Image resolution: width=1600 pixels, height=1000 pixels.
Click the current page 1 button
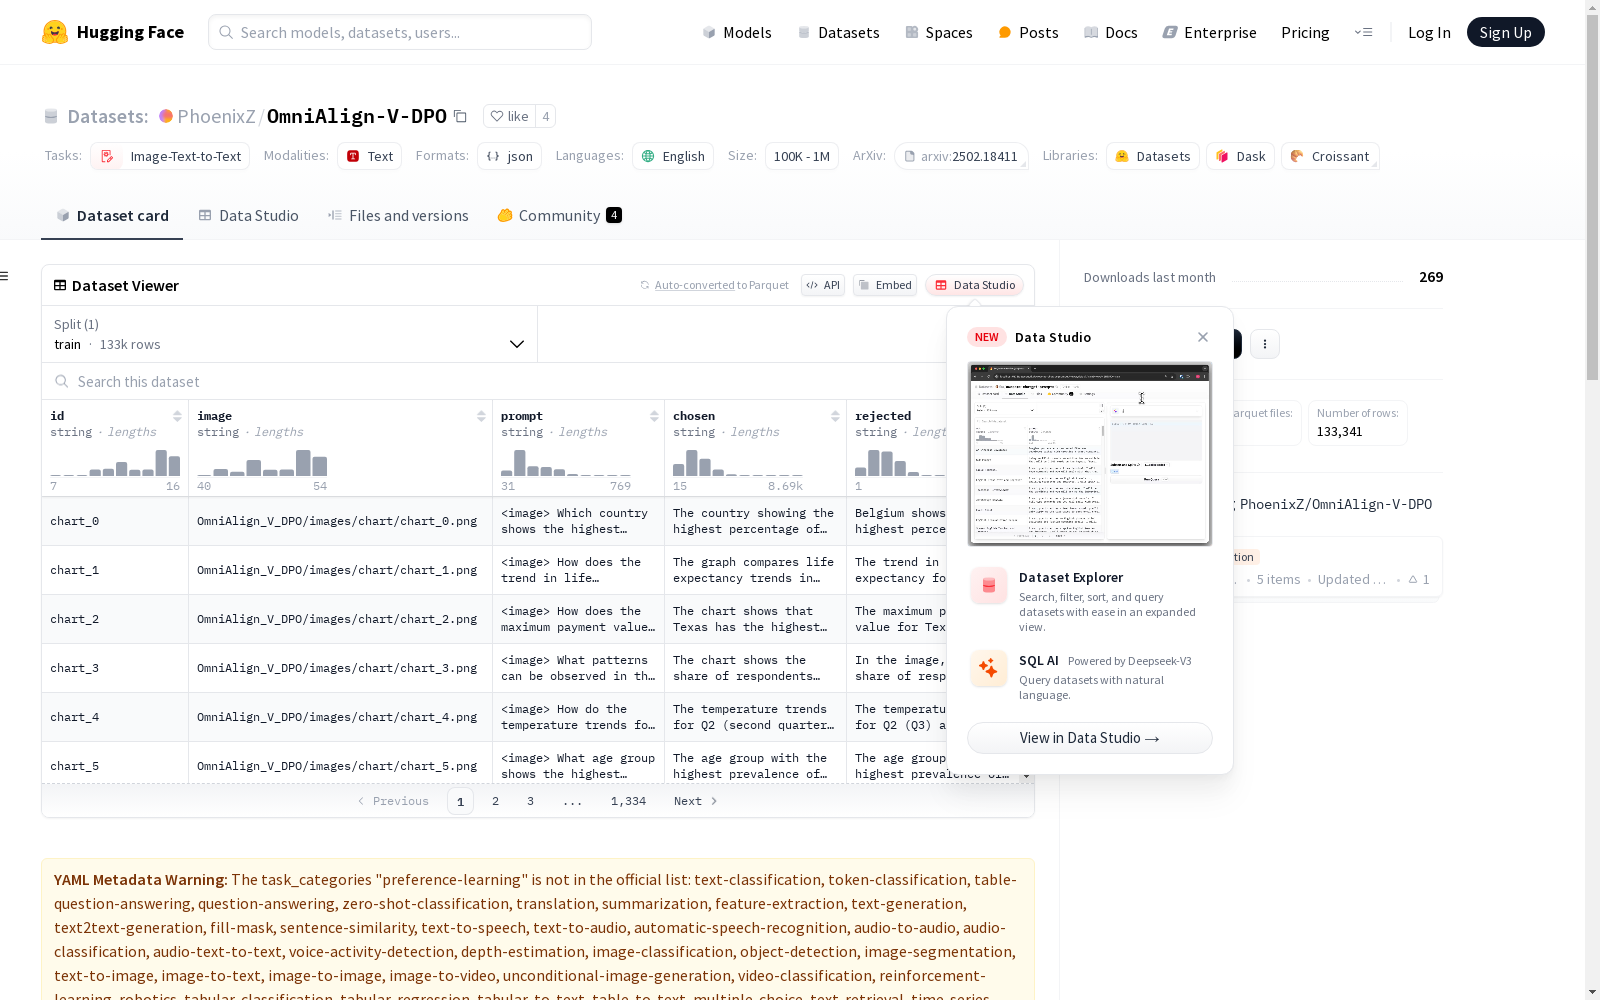[x=460, y=801]
